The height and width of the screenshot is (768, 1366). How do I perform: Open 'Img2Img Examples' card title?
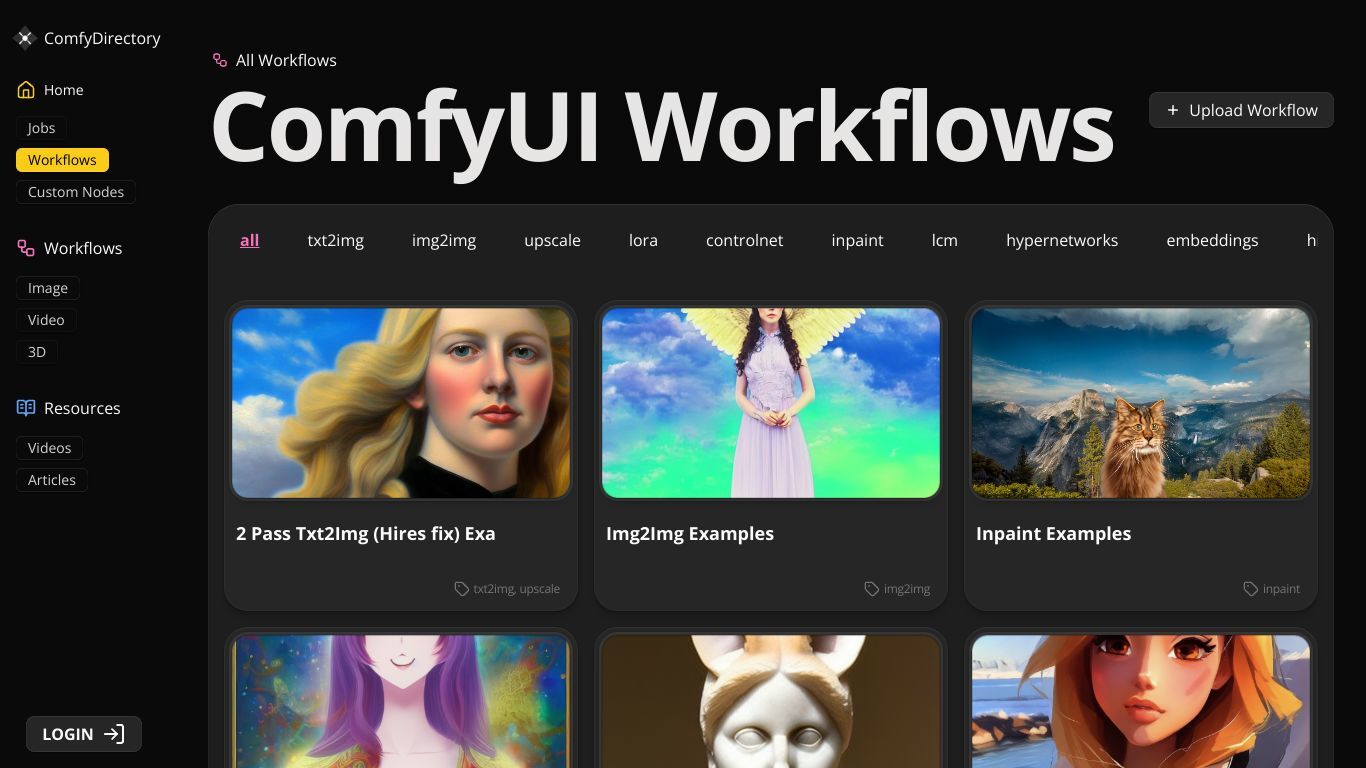click(x=690, y=534)
